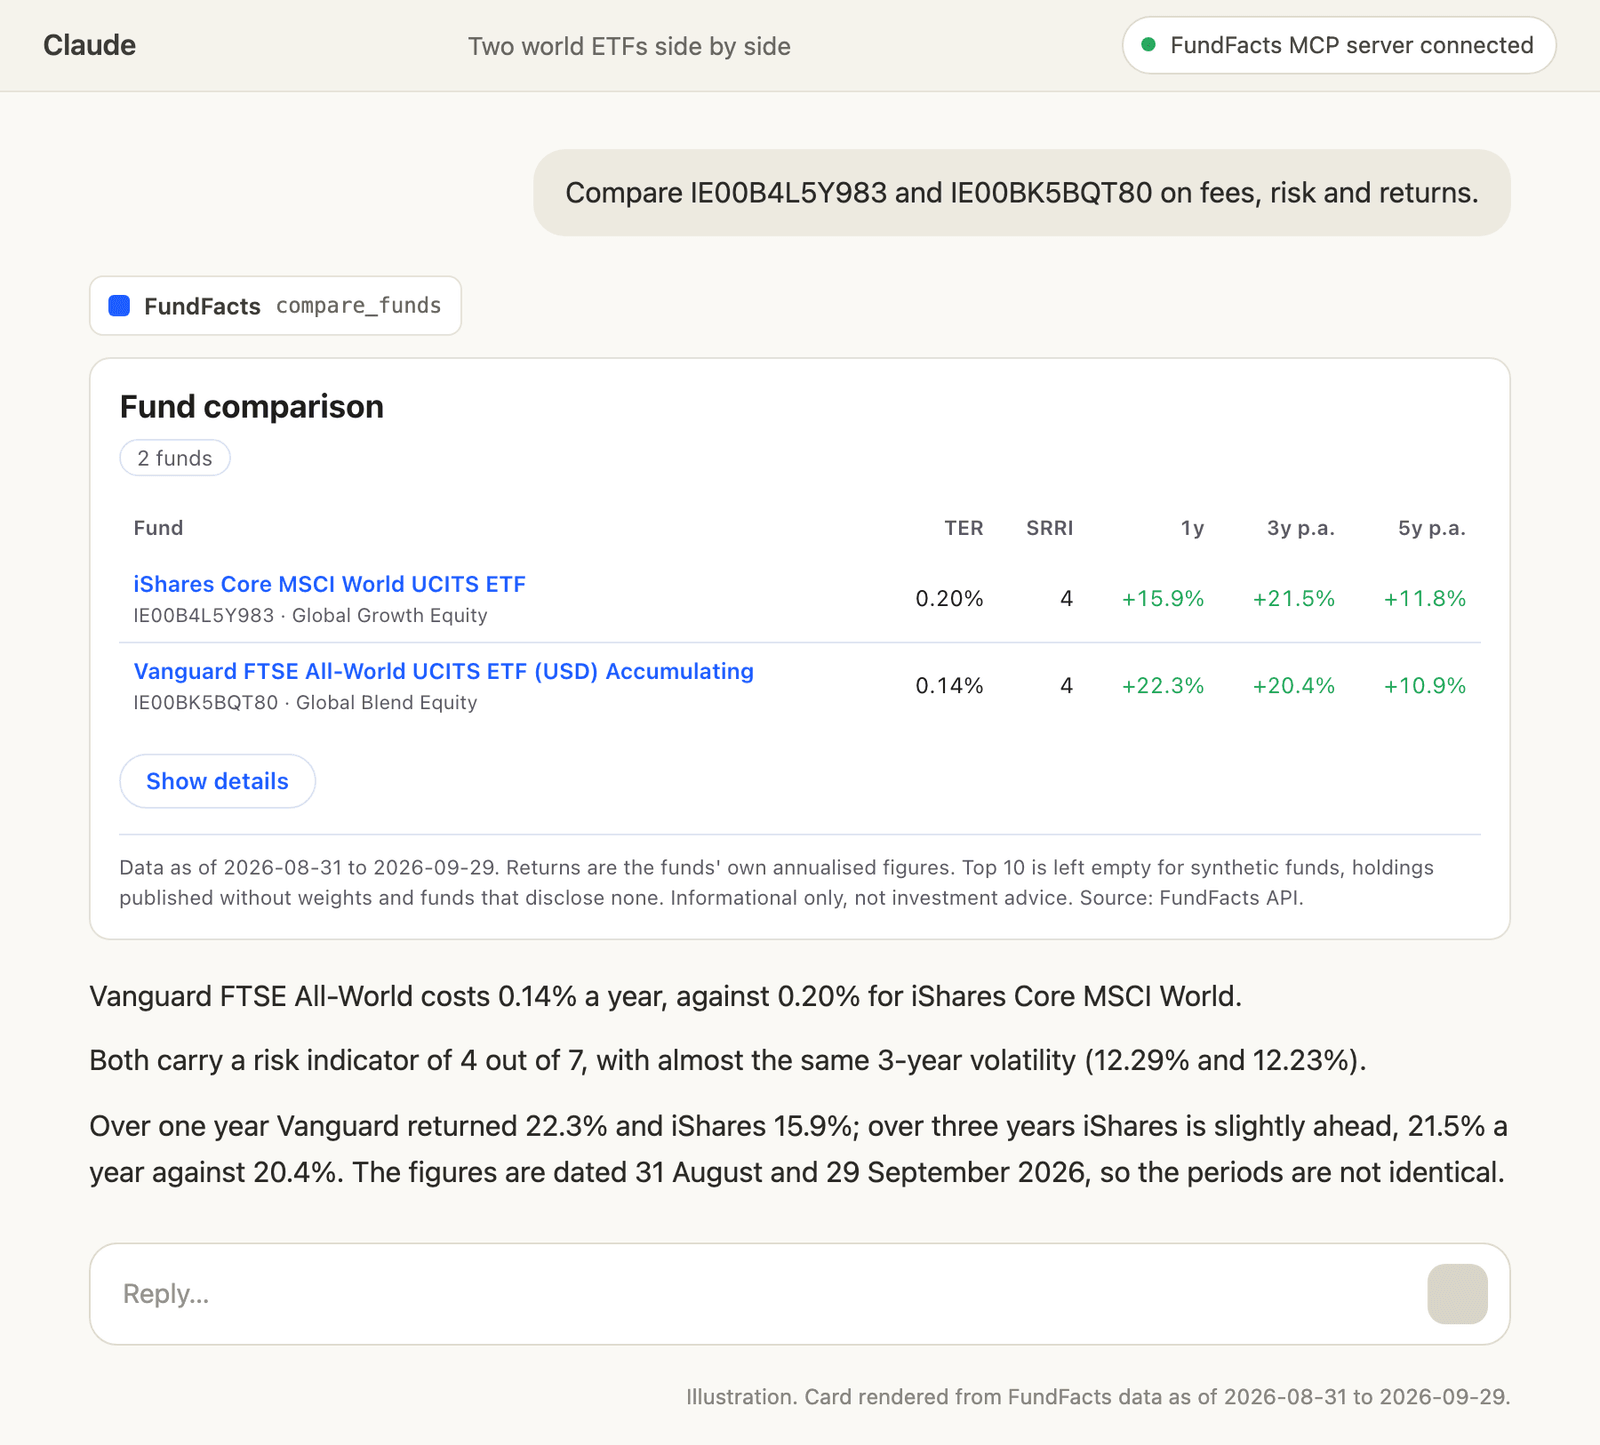This screenshot has height=1445, width=1600.
Task: Click the +10.9% five-year return
Action: tap(1425, 686)
